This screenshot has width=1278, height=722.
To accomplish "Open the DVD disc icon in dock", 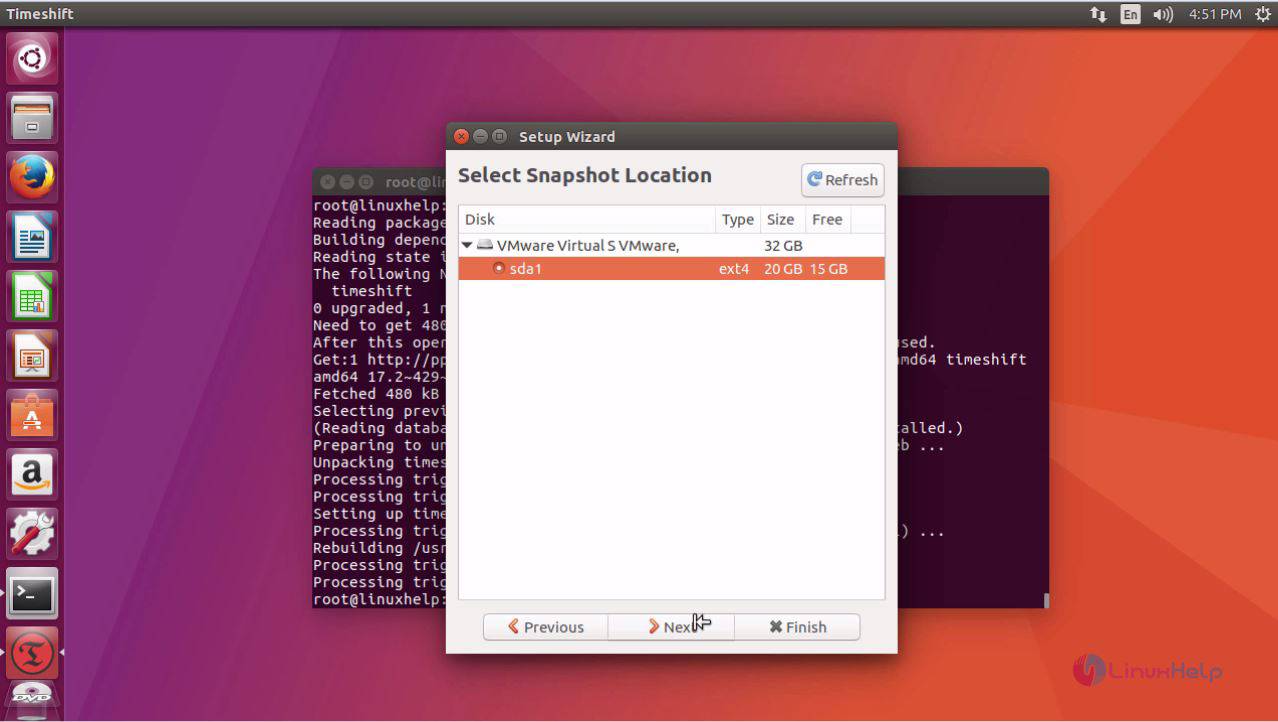I will coord(32,700).
